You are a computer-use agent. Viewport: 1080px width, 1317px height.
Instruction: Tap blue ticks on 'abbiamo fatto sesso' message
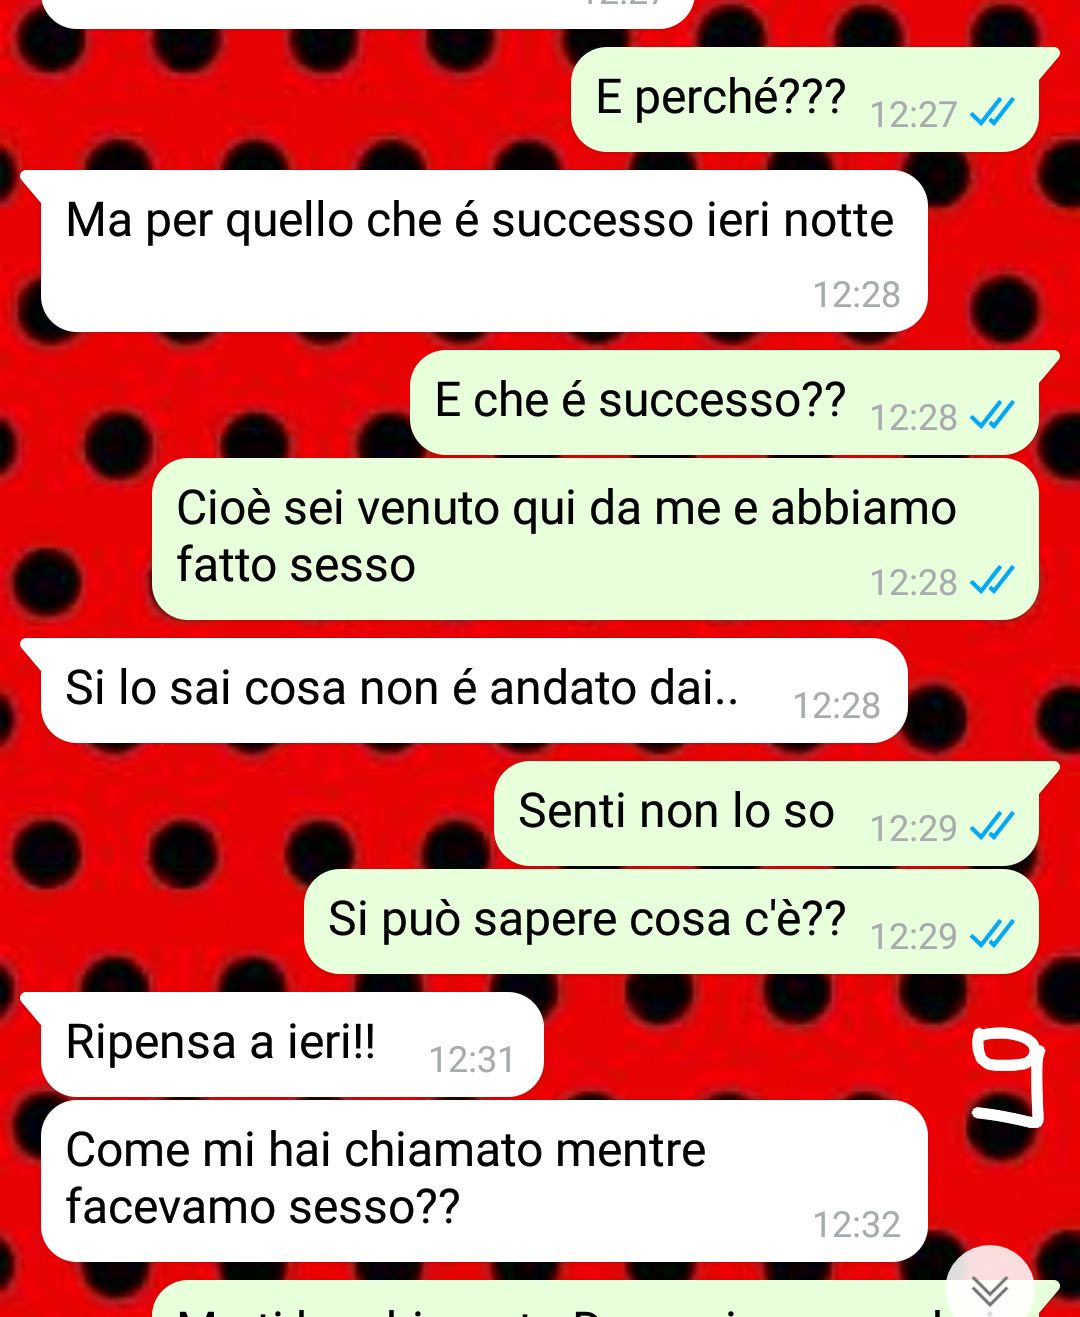coord(992,581)
